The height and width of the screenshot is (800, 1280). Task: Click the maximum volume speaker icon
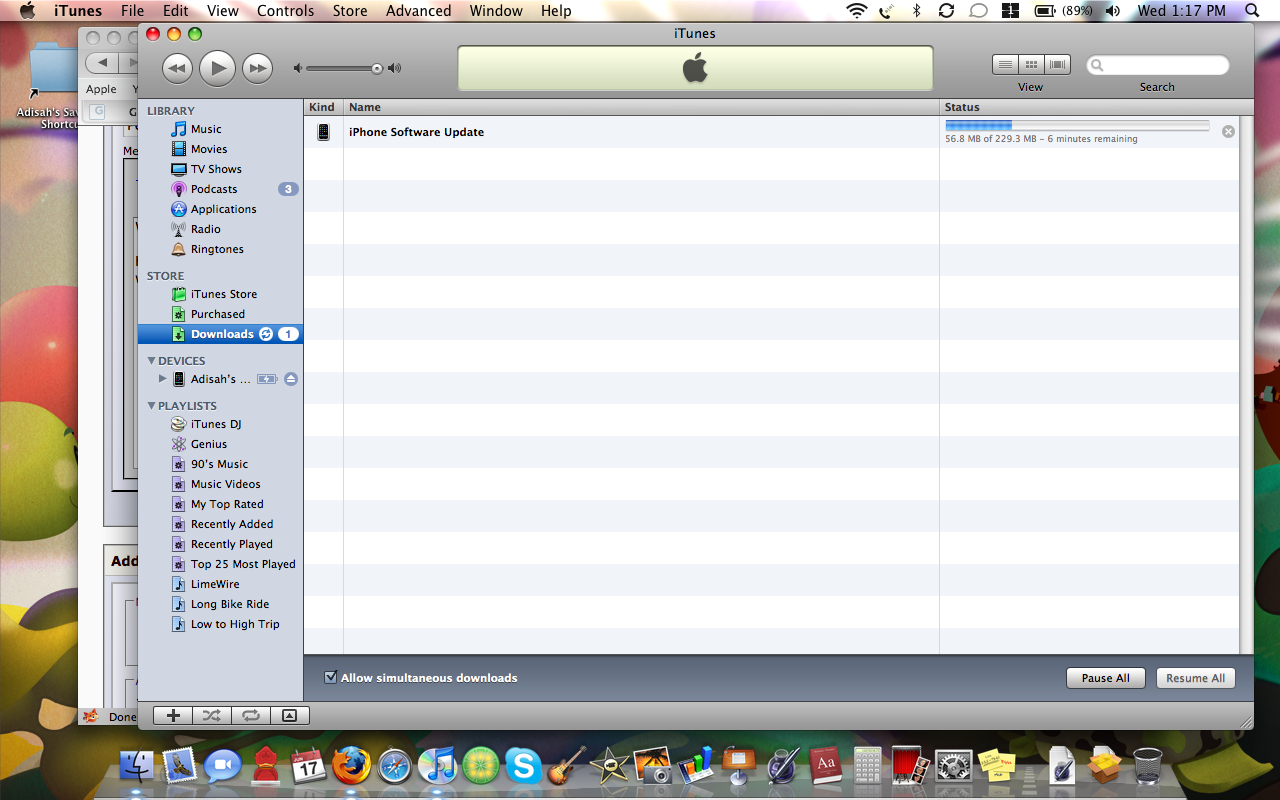tap(395, 68)
